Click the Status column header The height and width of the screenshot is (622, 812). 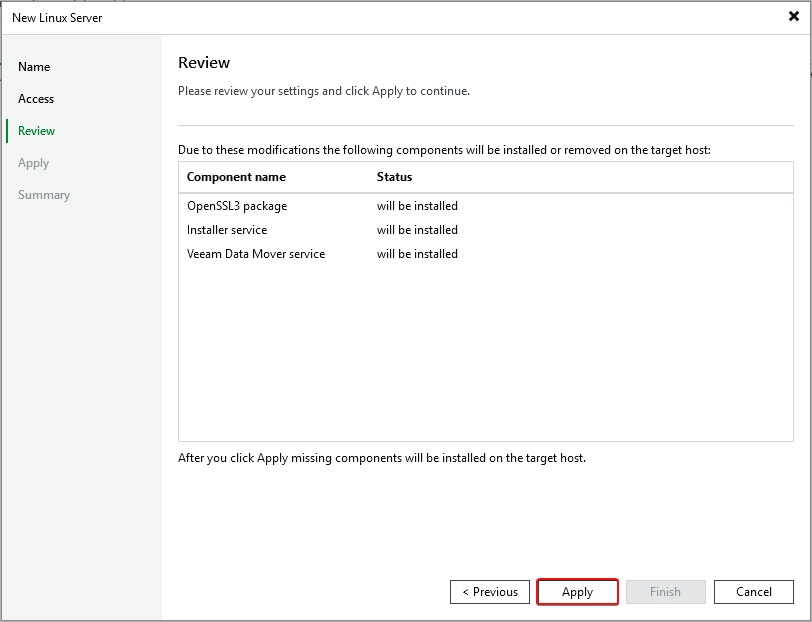394,177
